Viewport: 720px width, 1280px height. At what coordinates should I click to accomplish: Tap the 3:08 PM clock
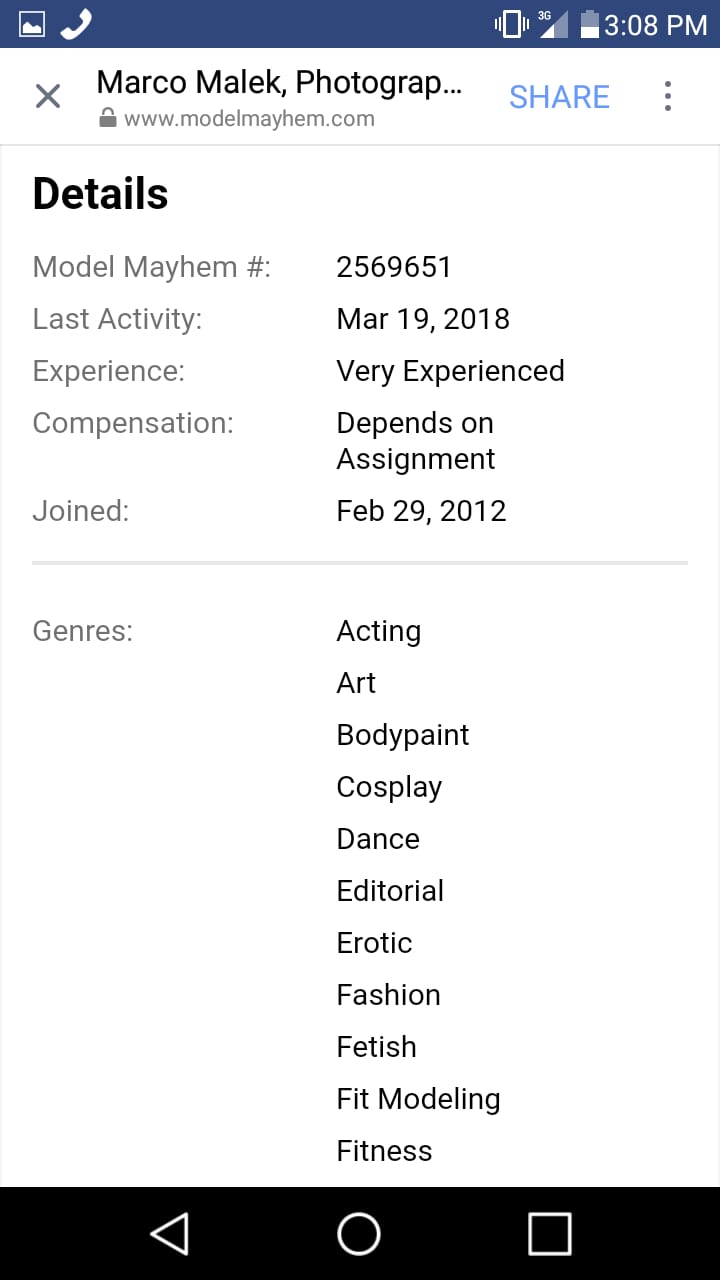point(655,25)
